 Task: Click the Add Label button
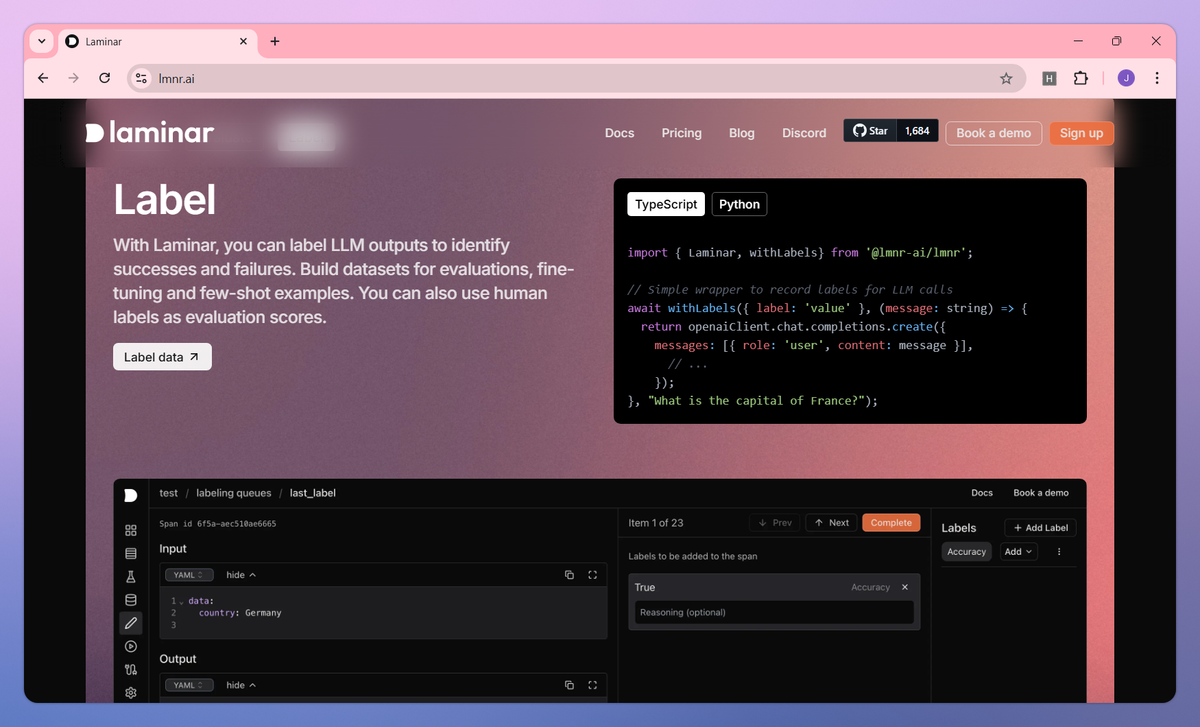pyautogui.click(x=1040, y=528)
